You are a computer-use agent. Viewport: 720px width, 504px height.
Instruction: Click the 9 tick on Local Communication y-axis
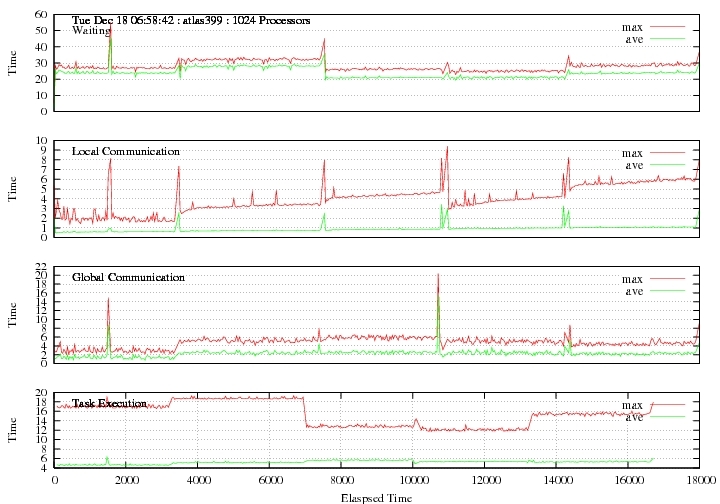44,150
